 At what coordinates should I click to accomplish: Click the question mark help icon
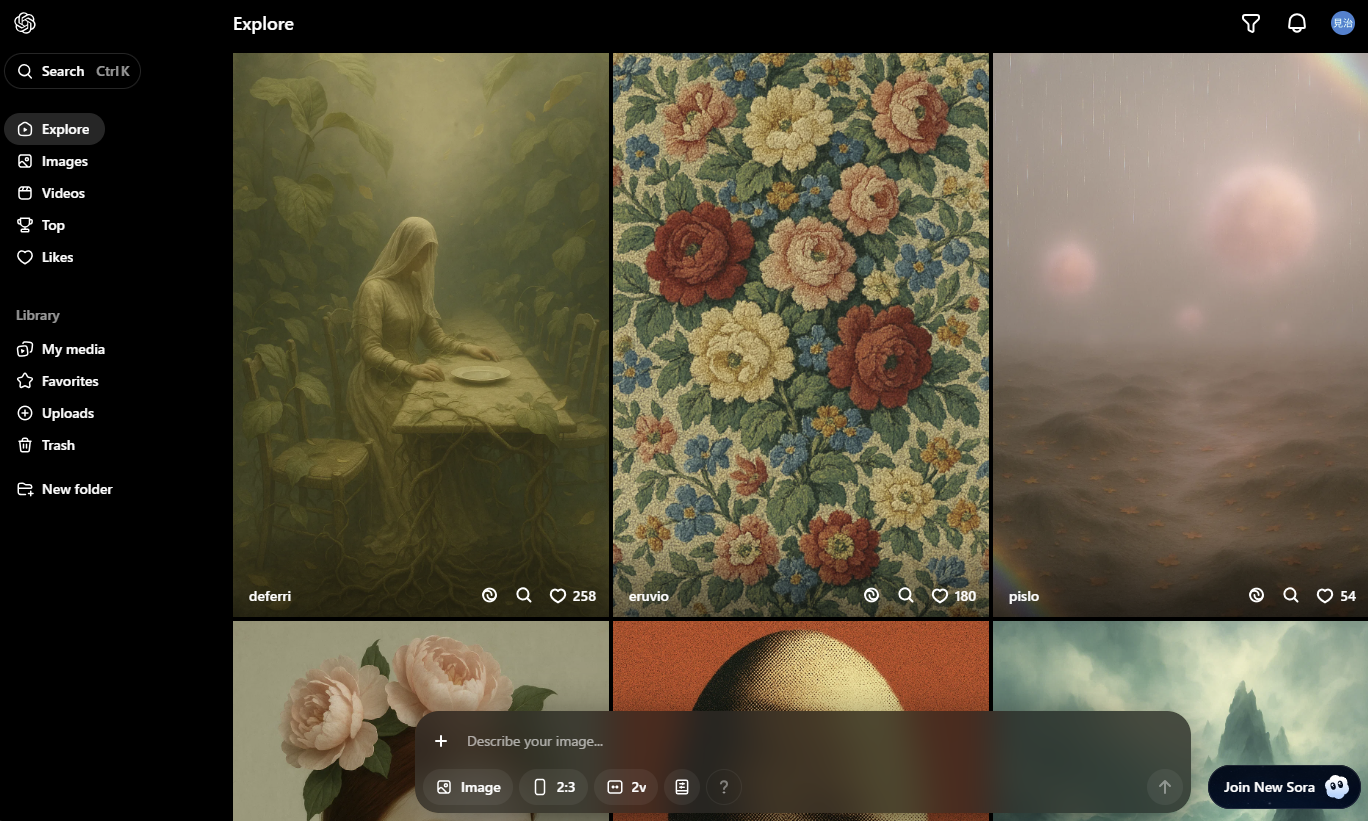point(724,787)
